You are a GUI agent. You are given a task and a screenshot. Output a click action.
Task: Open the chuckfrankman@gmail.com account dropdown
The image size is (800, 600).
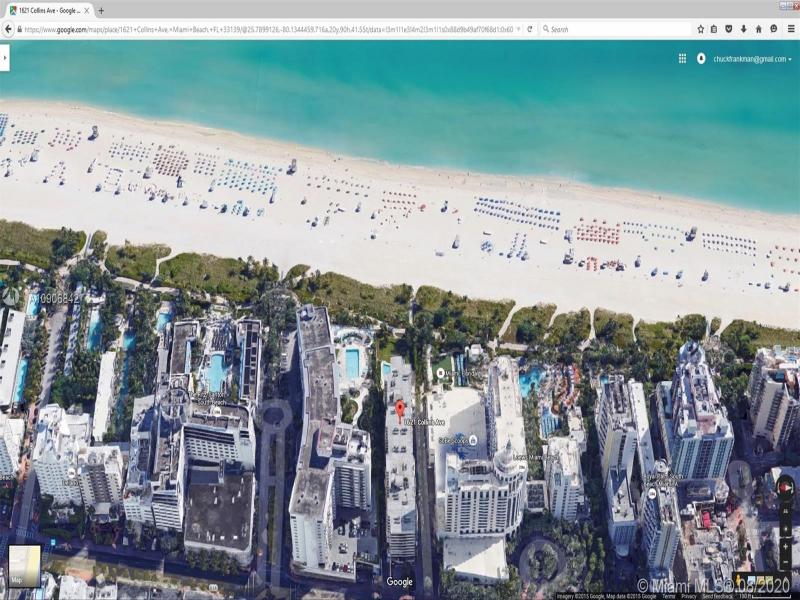(x=752, y=59)
